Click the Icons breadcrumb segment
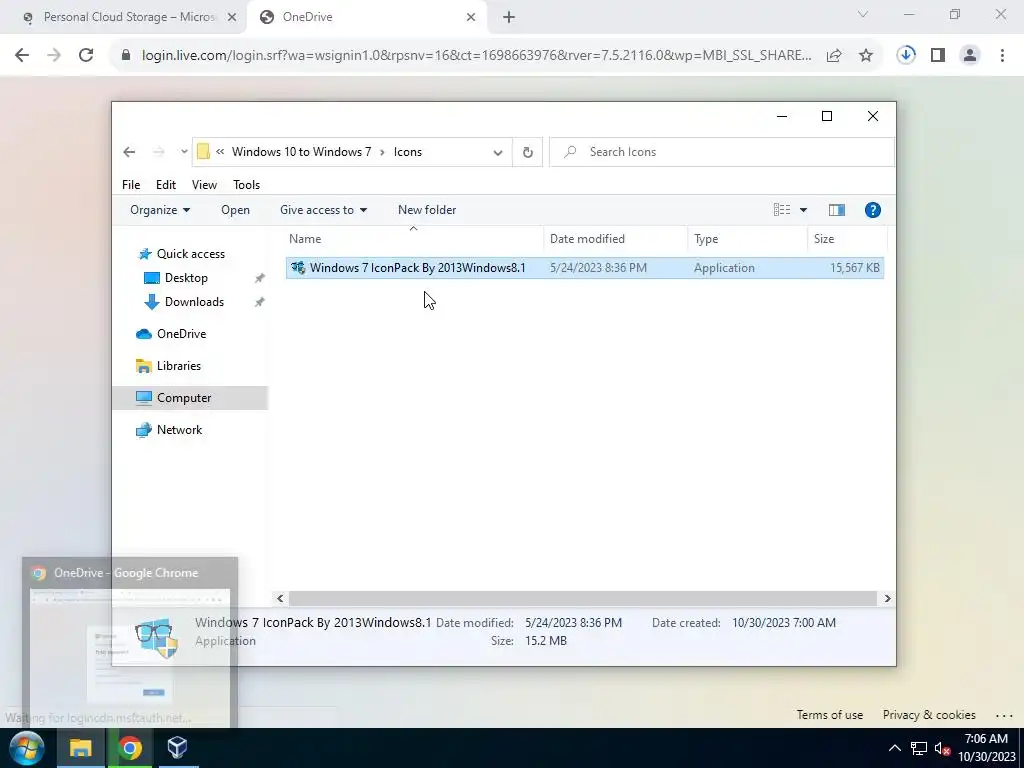The image size is (1024, 768). tap(408, 152)
